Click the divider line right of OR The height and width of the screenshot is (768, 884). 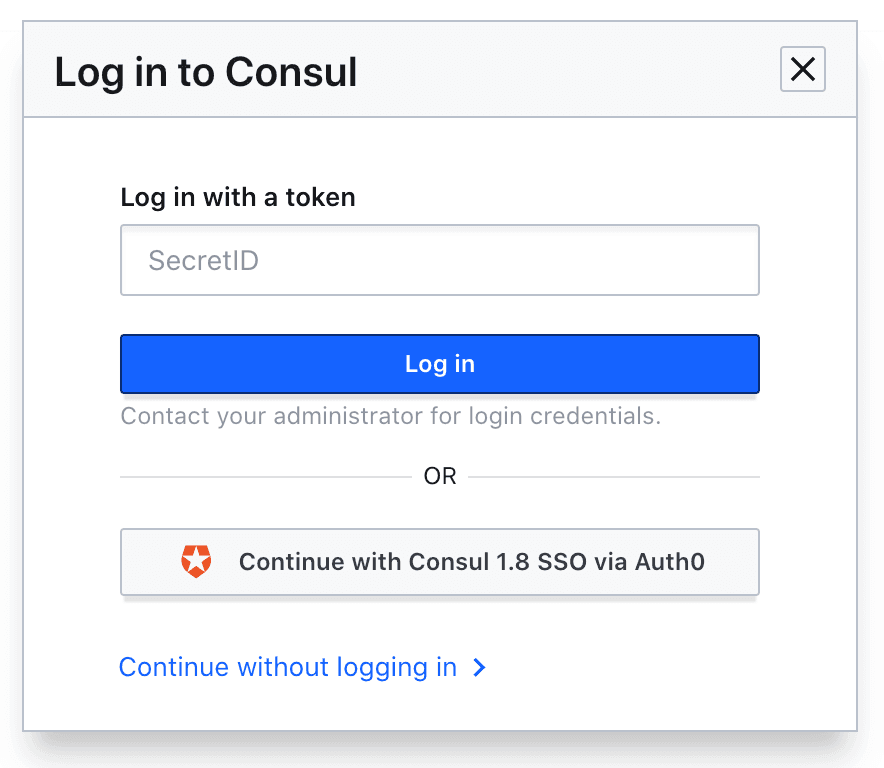tap(613, 477)
